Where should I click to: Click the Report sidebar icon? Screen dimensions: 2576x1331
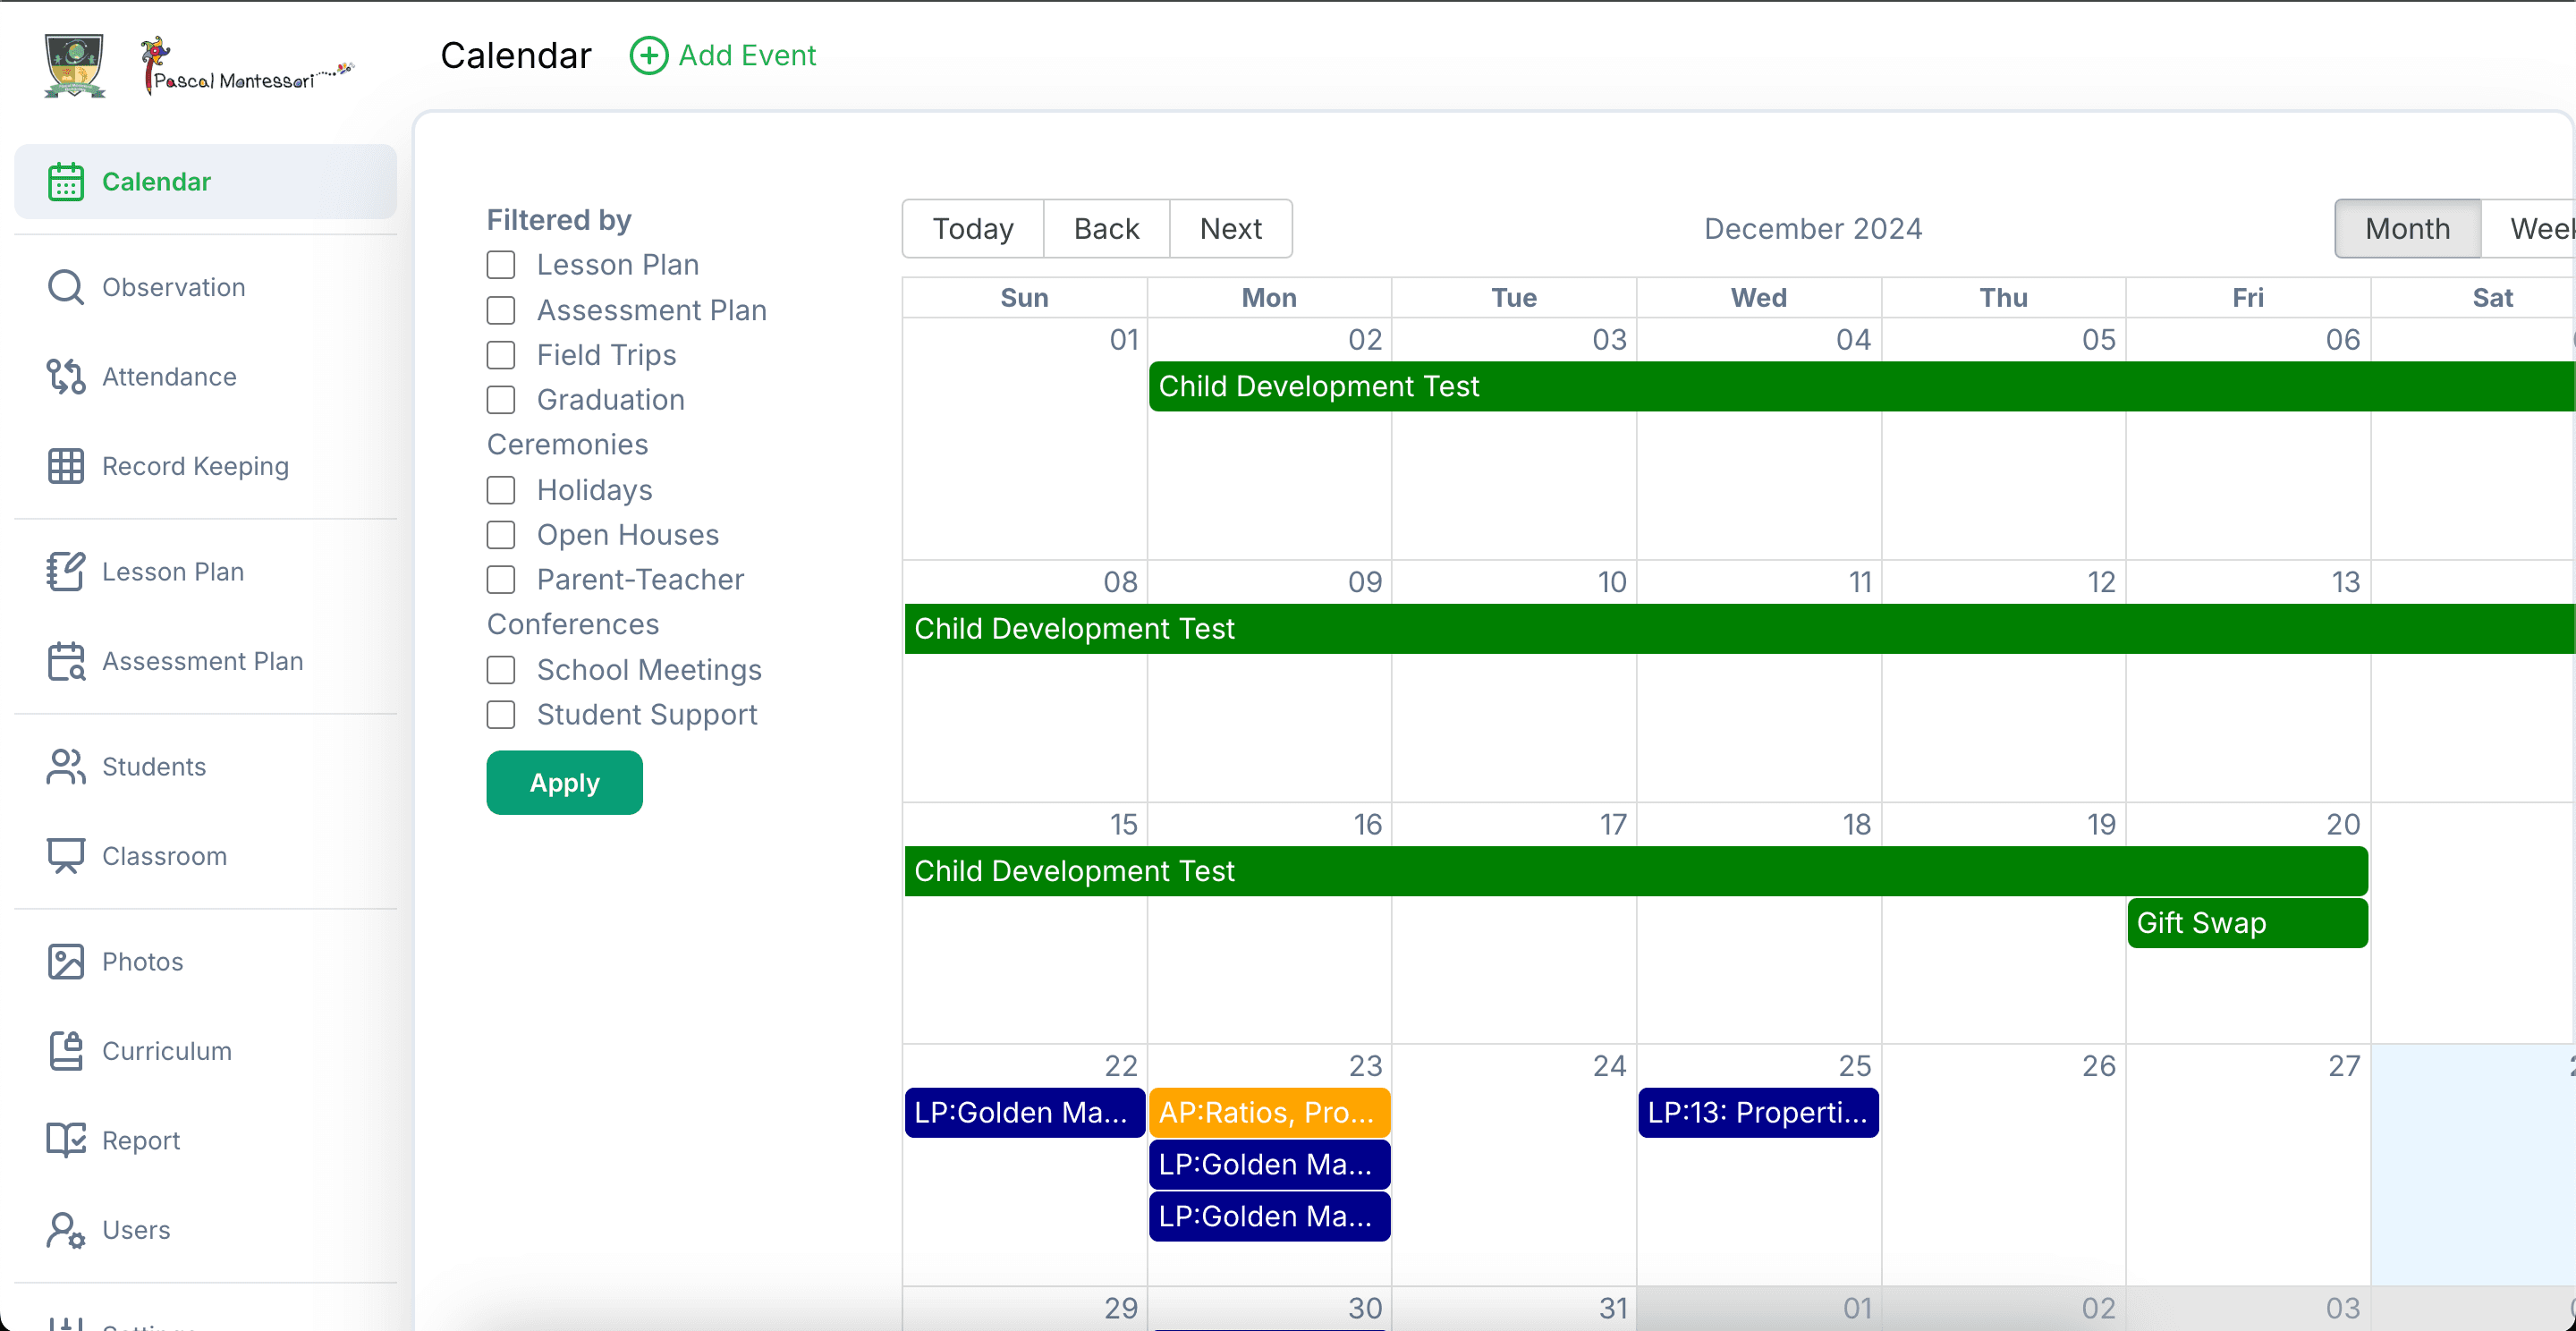tap(66, 1140)
